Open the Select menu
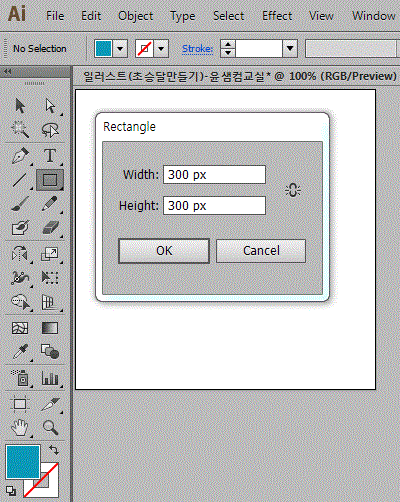The height and width of the screenshot is (502, 400). coord(229,16)
